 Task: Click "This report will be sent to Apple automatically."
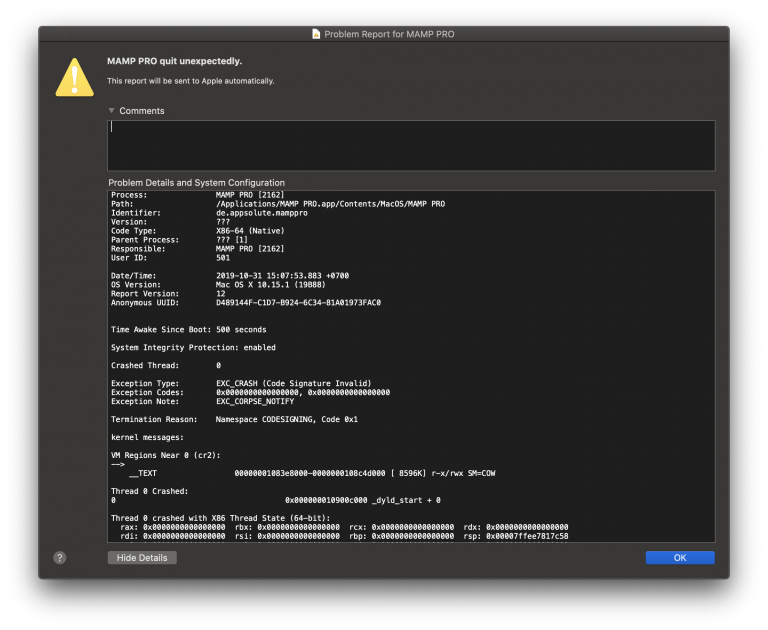191,81
